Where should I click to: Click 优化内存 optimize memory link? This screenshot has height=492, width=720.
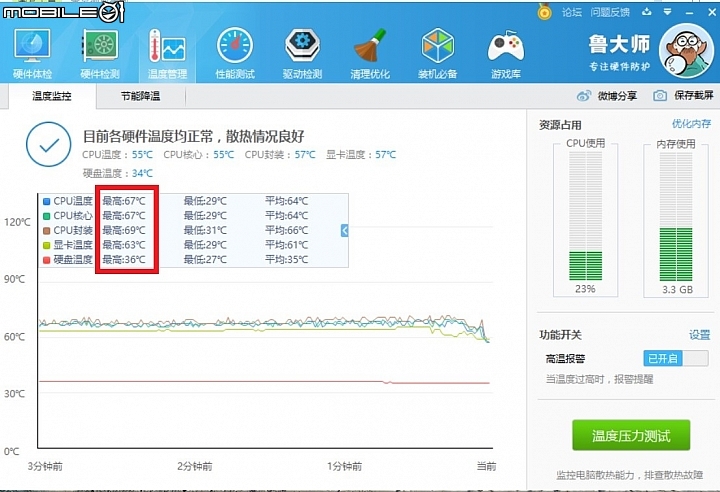tap(692, 123)
